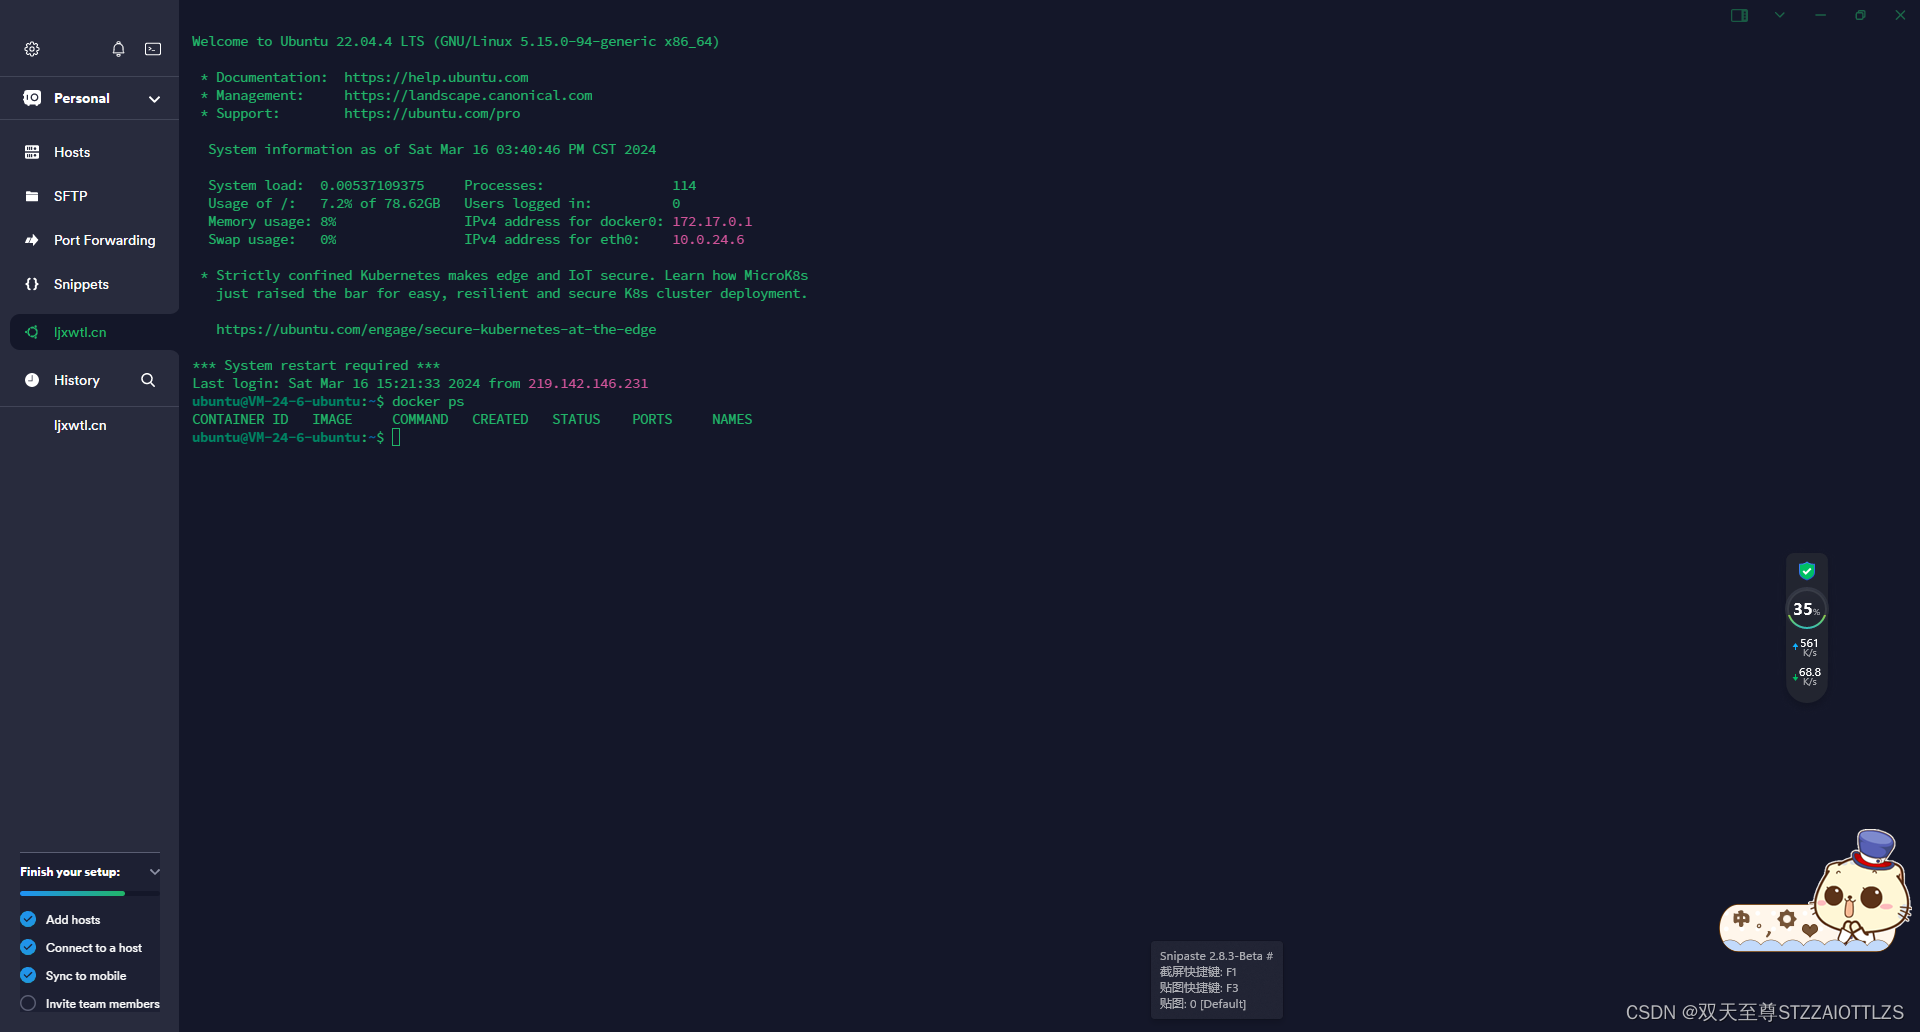Open Port Forwarding via its arrow icon
Image resolution: width=1920 pixels, height=1032 pixels.
pos(32,240)
